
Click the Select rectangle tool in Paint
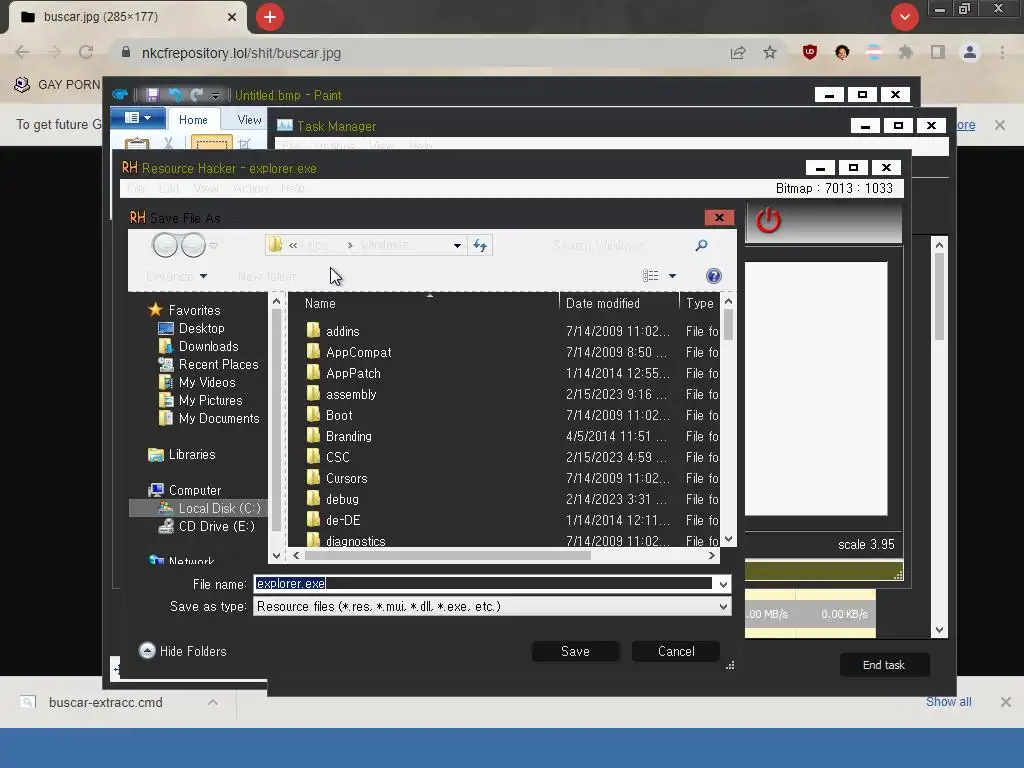click(x=212, y=143)
